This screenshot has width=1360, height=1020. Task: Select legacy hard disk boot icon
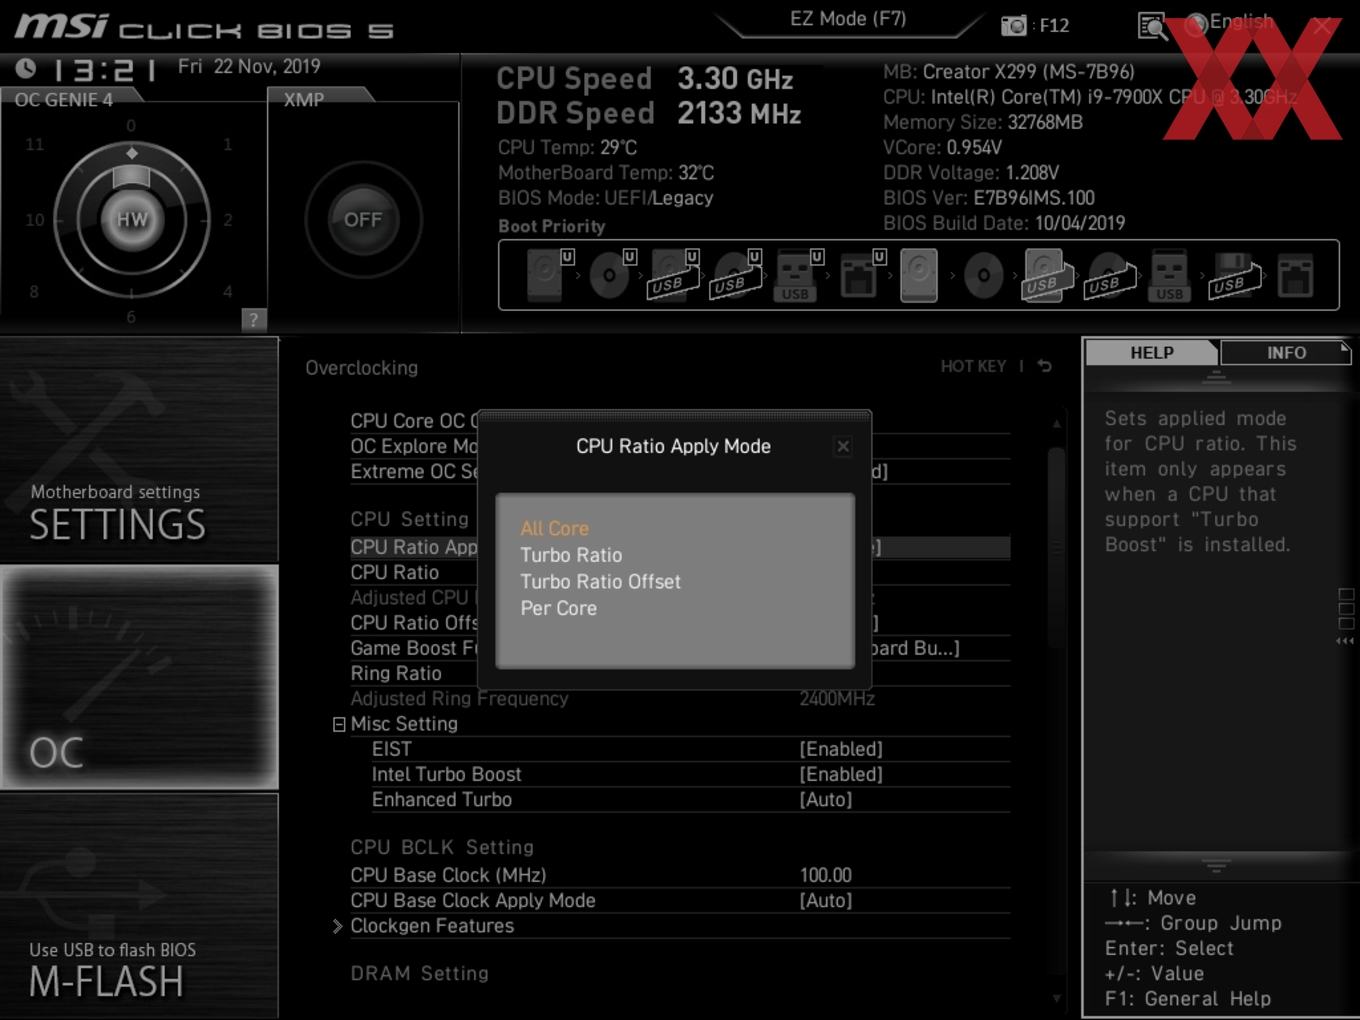coord(919,275)
